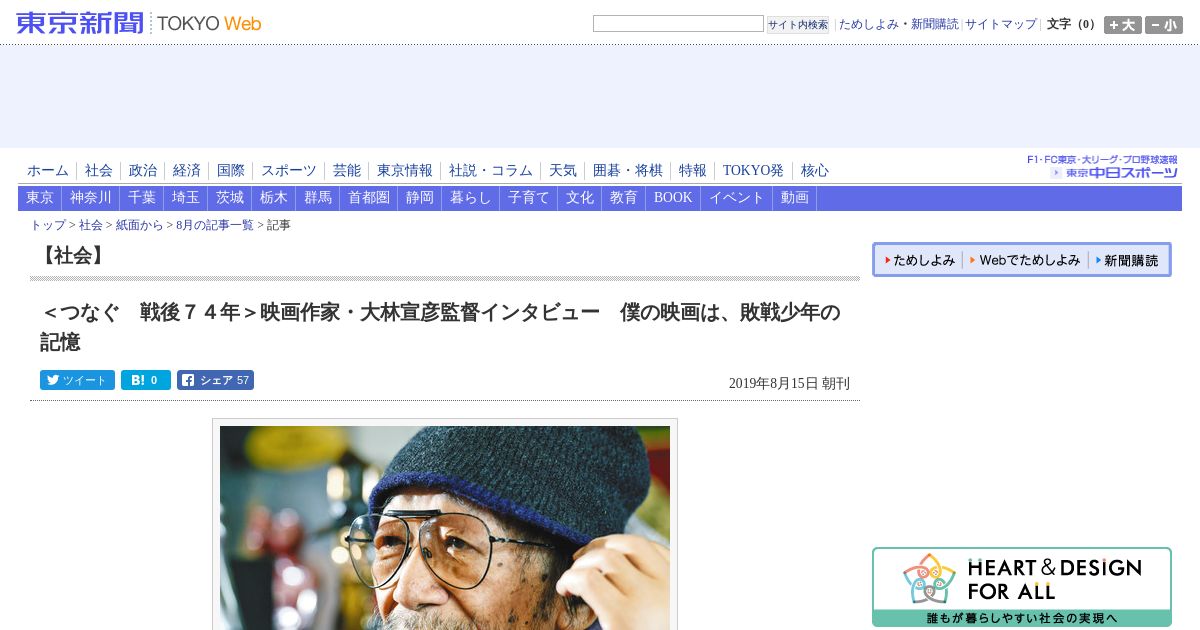Open the 経済 section

pos(187,171)
